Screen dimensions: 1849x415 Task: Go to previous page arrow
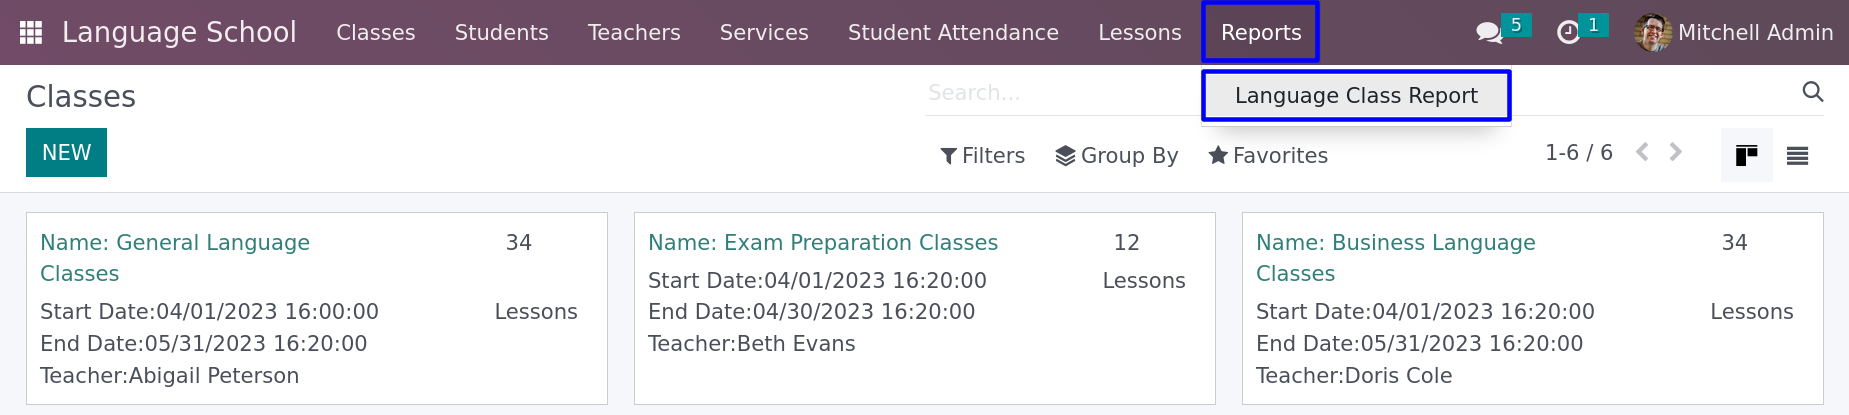click(1642, 152)
